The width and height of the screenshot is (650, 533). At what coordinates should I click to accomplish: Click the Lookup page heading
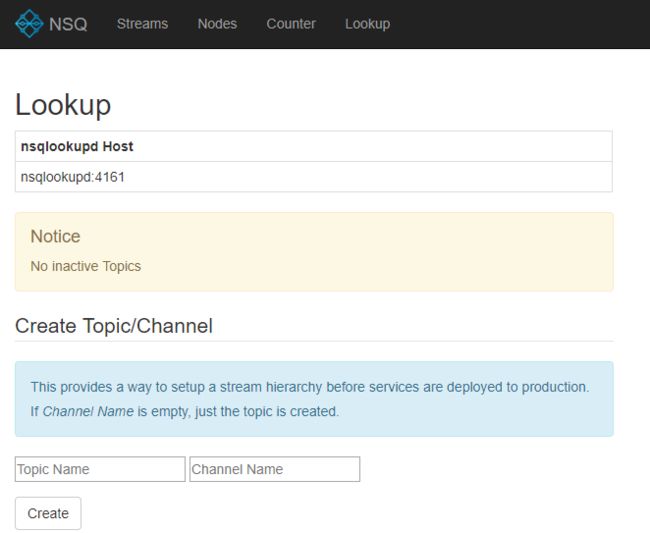click(x=63, y=104)
